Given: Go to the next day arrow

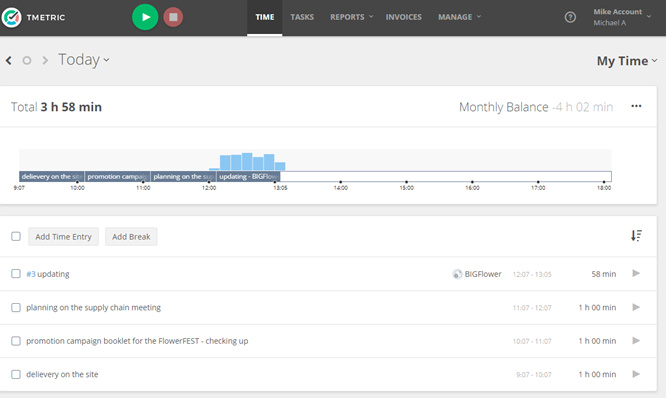Looking at the screenshot, I should (45, 60).
